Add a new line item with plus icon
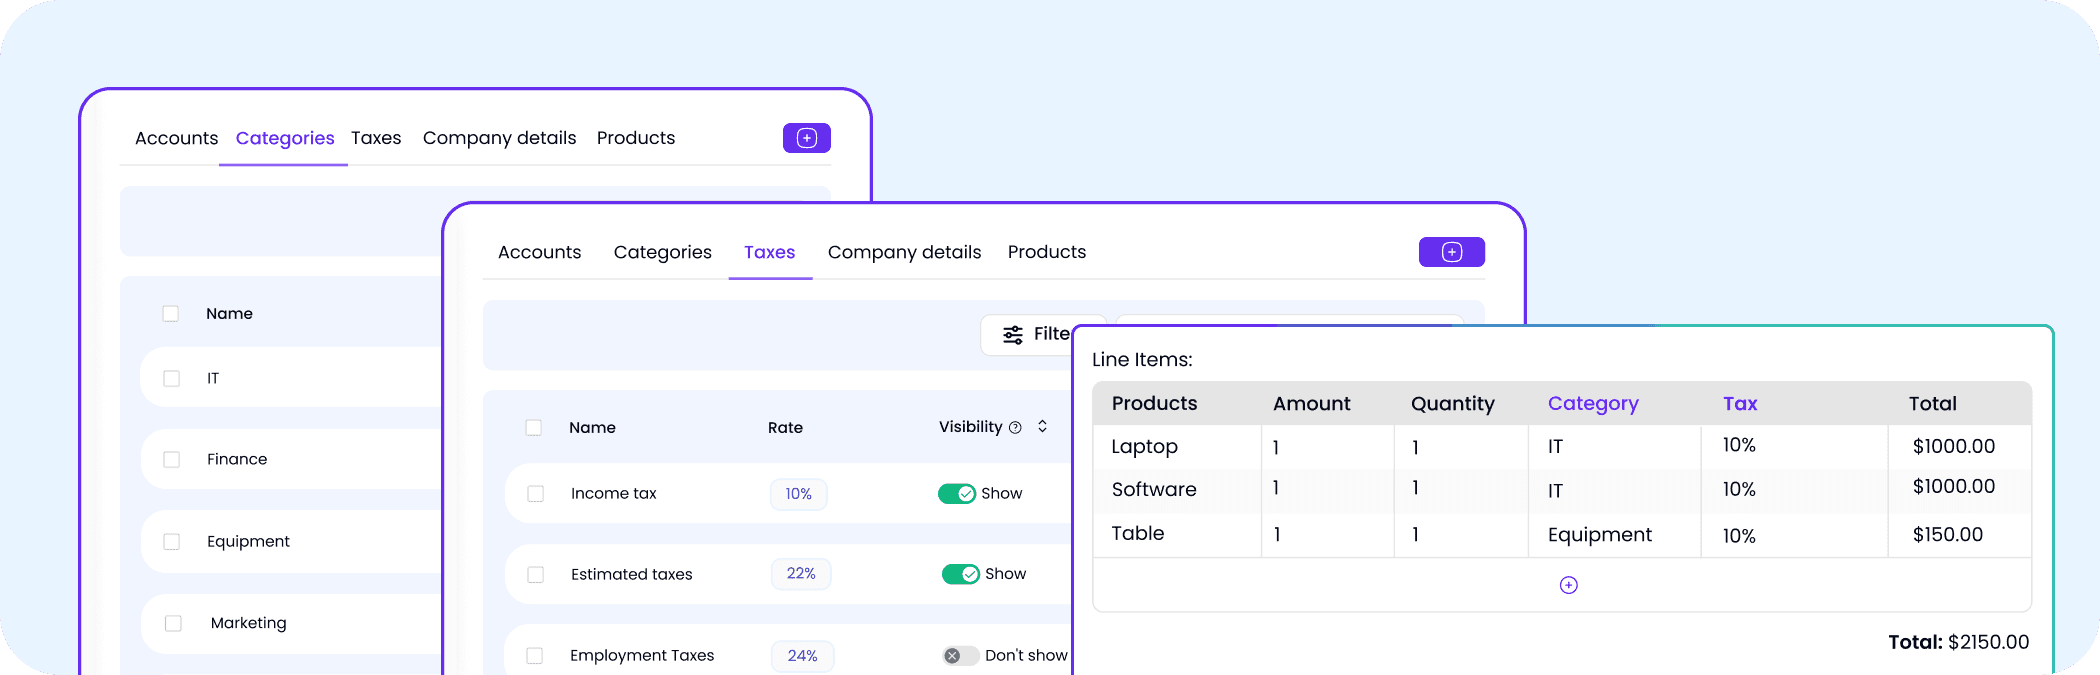The image size is (2100, 675). [1568, 585]
